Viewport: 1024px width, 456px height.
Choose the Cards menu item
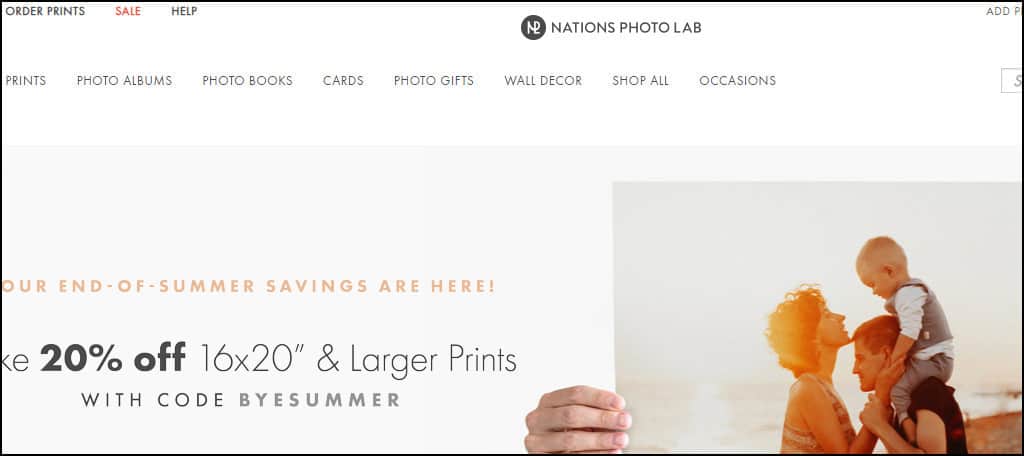[343, 80]
